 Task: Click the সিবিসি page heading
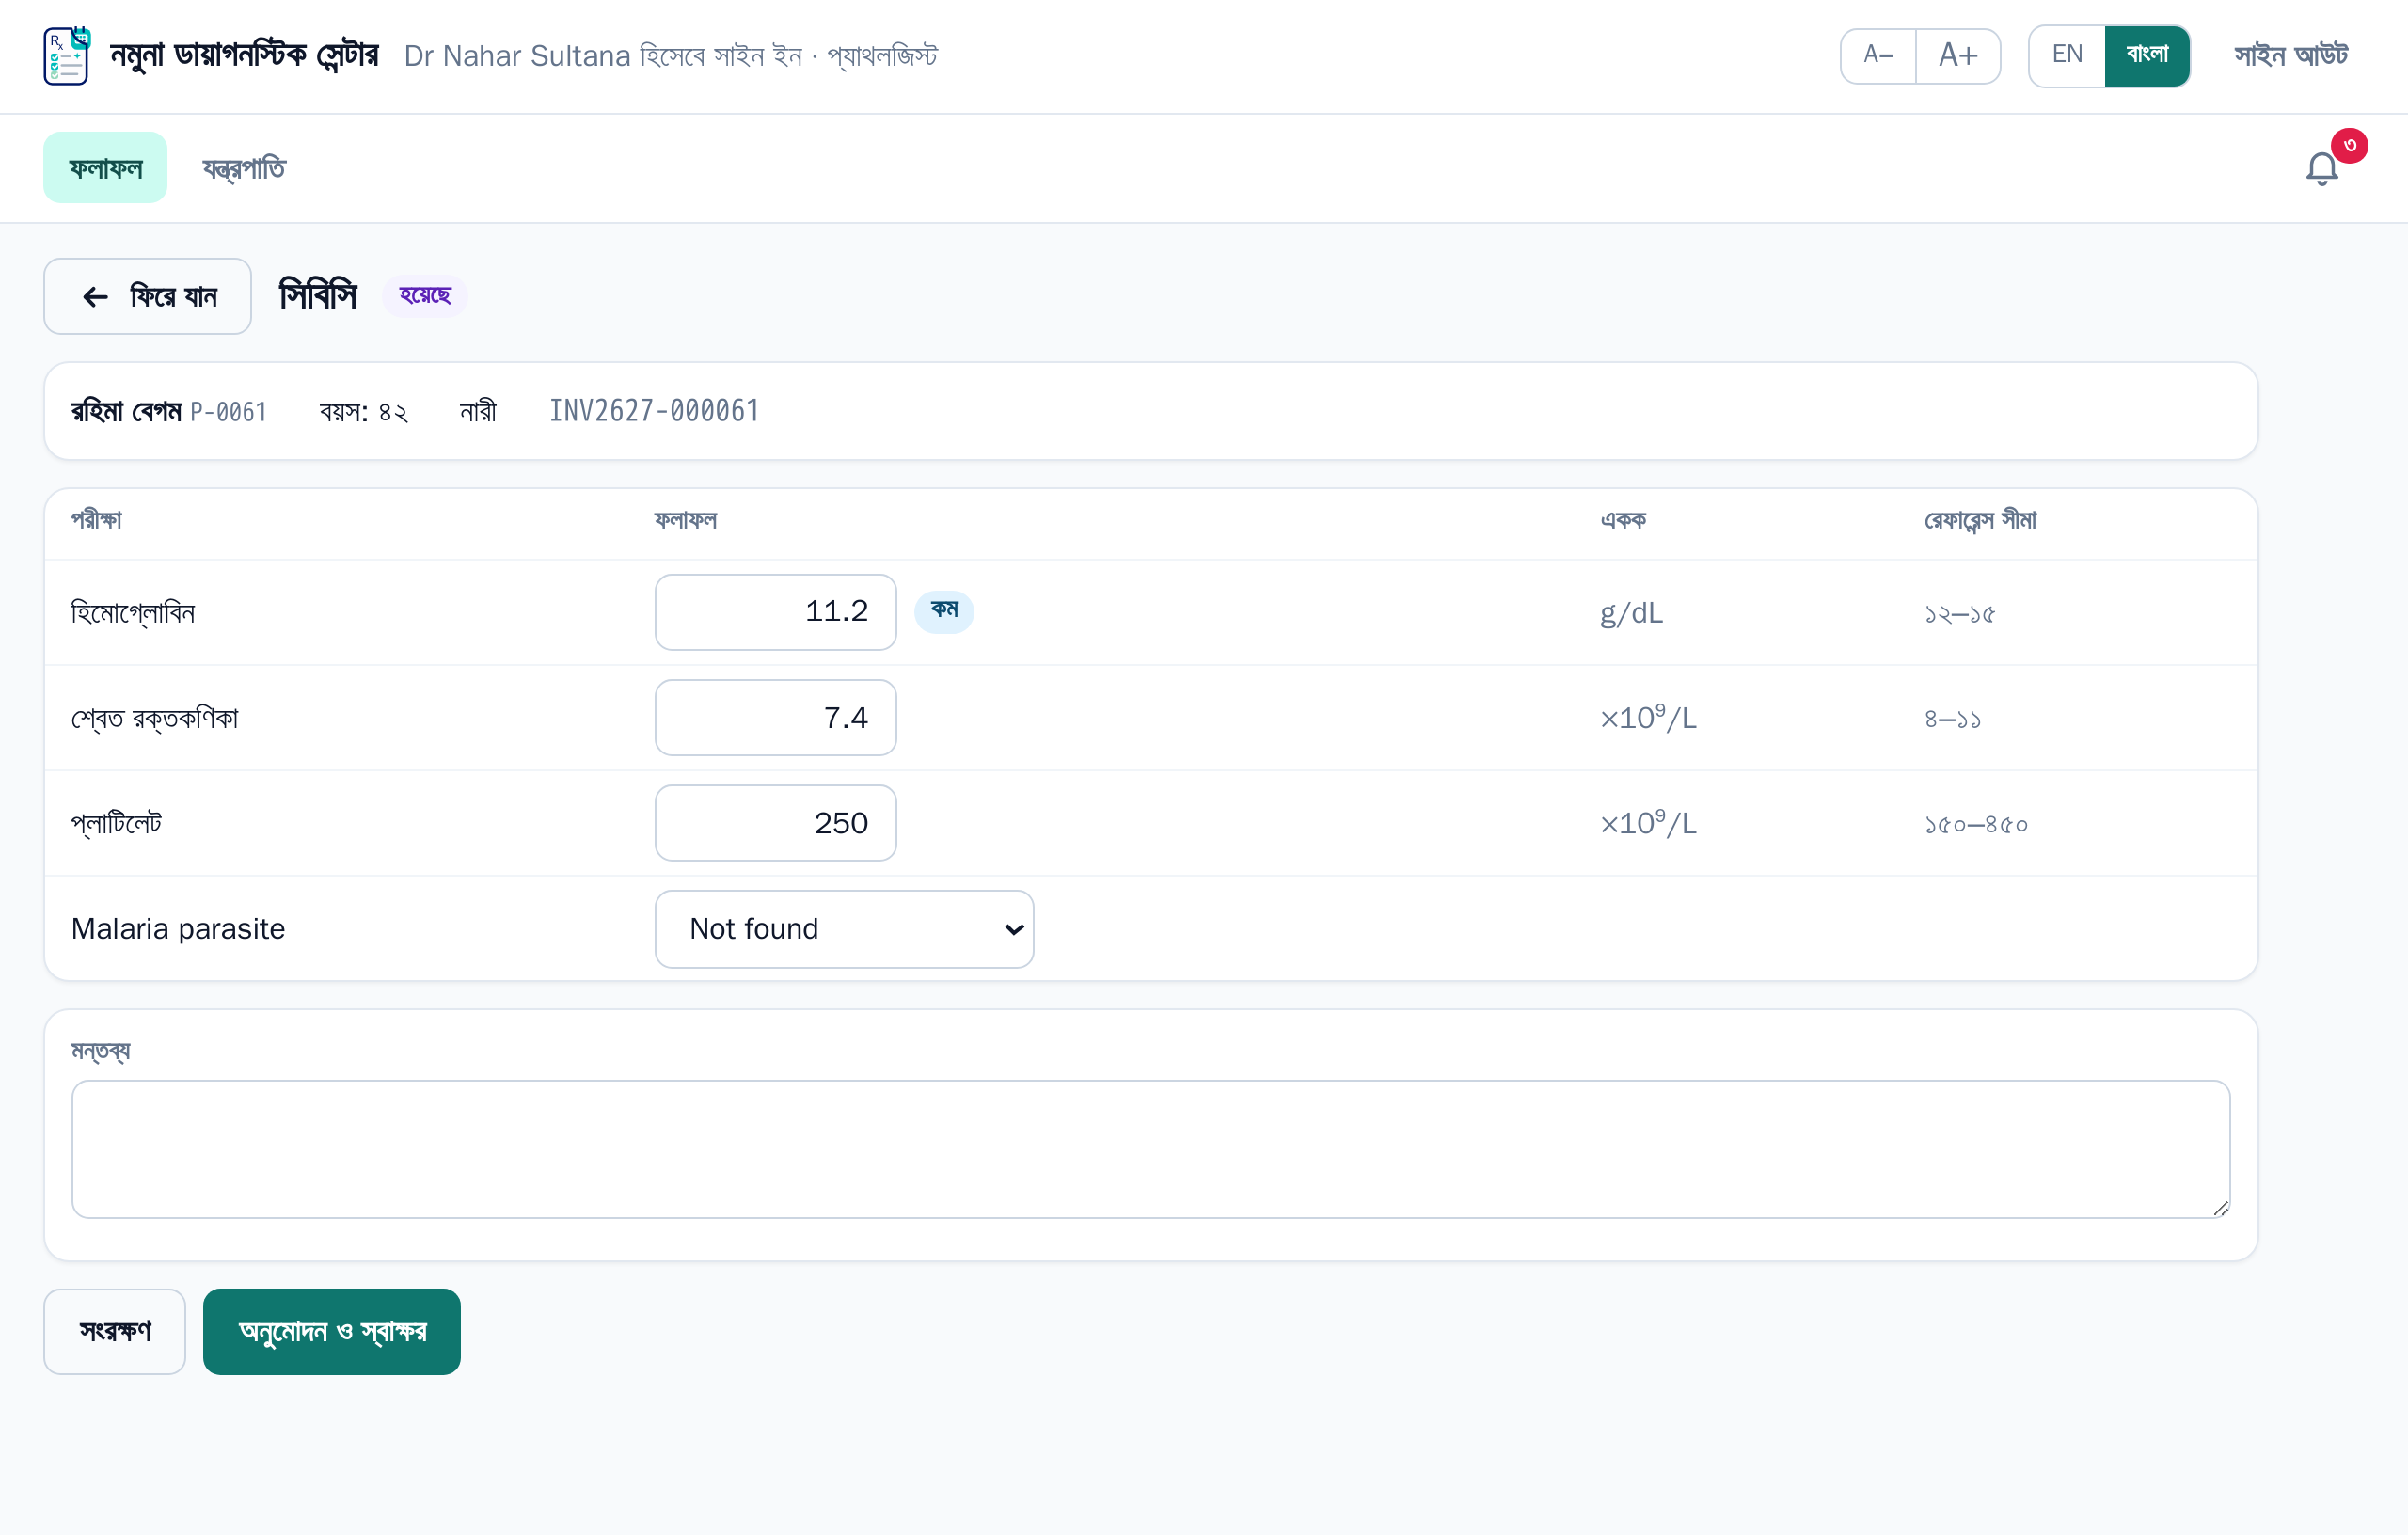pos(318,296)
